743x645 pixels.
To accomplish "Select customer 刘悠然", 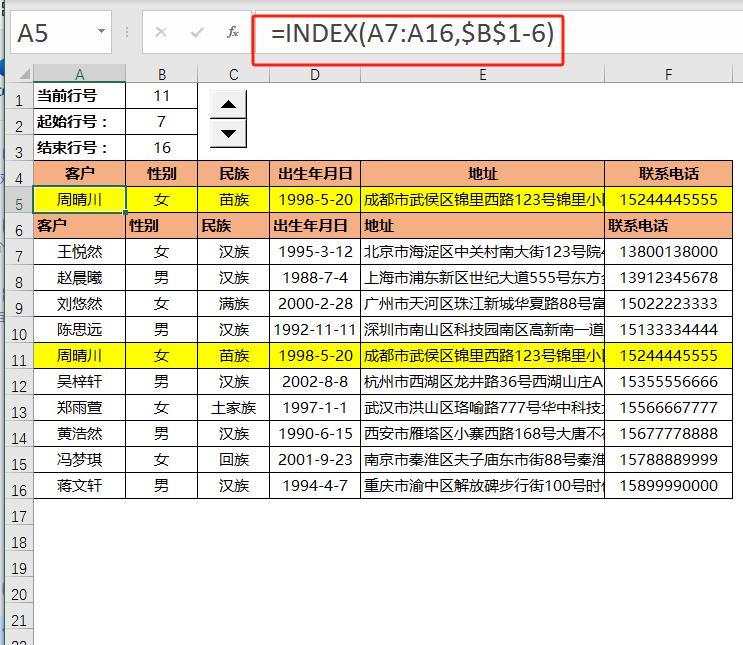I will pyautogui.click(x=80, y=304).
